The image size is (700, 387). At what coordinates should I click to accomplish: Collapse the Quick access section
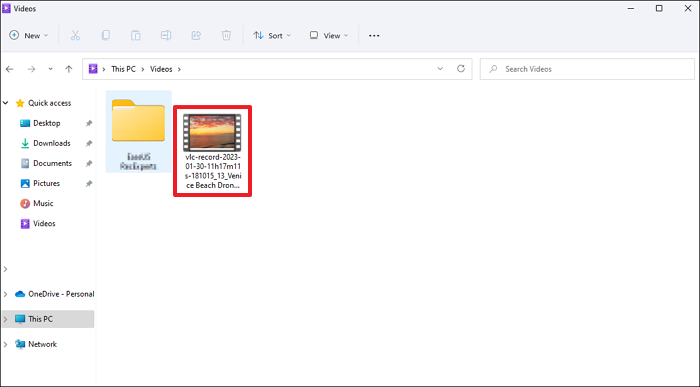6,103
